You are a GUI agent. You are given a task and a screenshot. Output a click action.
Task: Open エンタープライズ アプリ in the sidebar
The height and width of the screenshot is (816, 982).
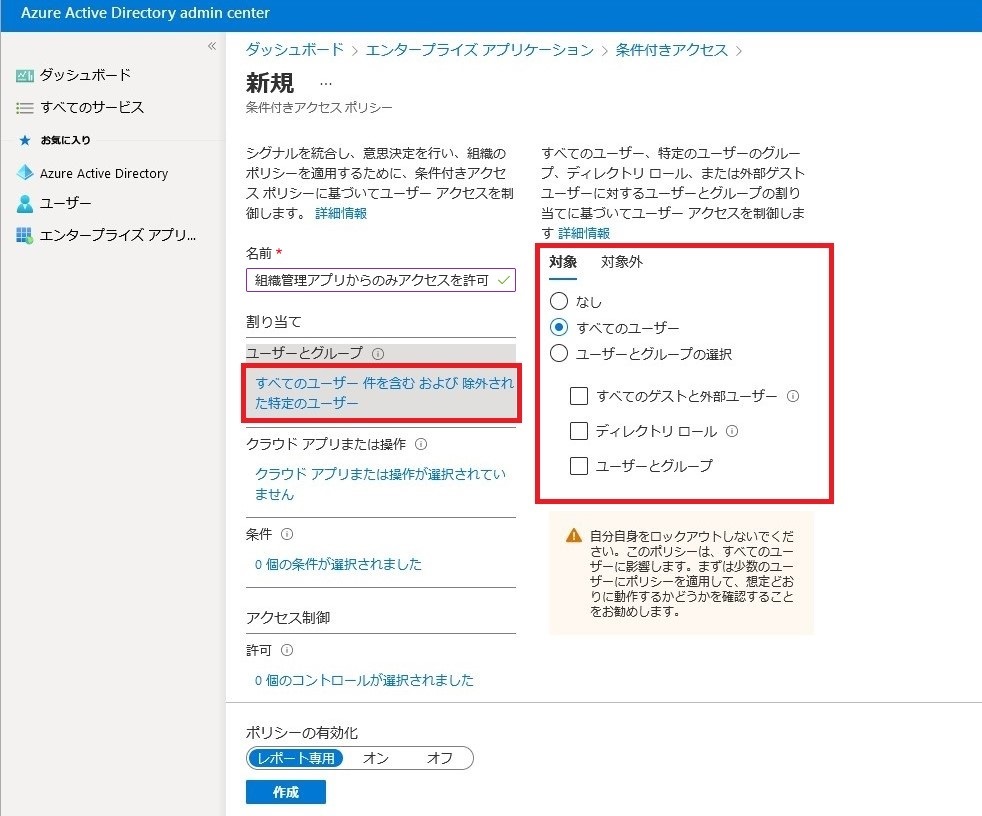118,235
